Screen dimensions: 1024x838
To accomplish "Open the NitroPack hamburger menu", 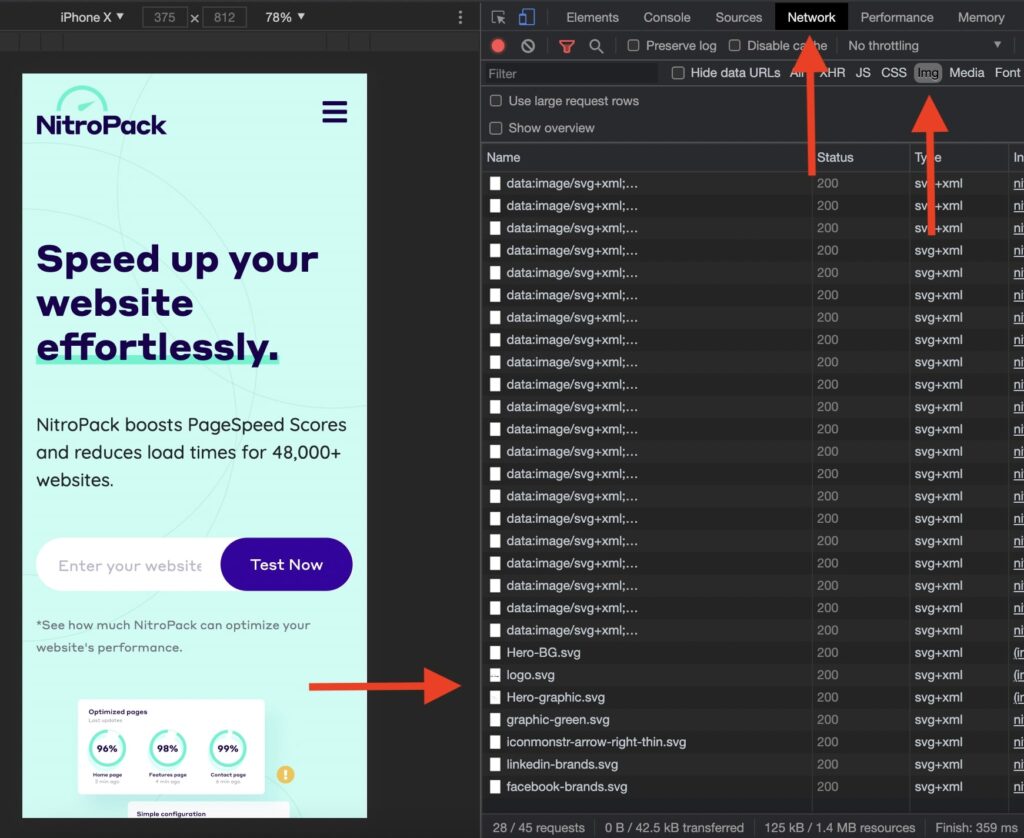I will 334,112.
